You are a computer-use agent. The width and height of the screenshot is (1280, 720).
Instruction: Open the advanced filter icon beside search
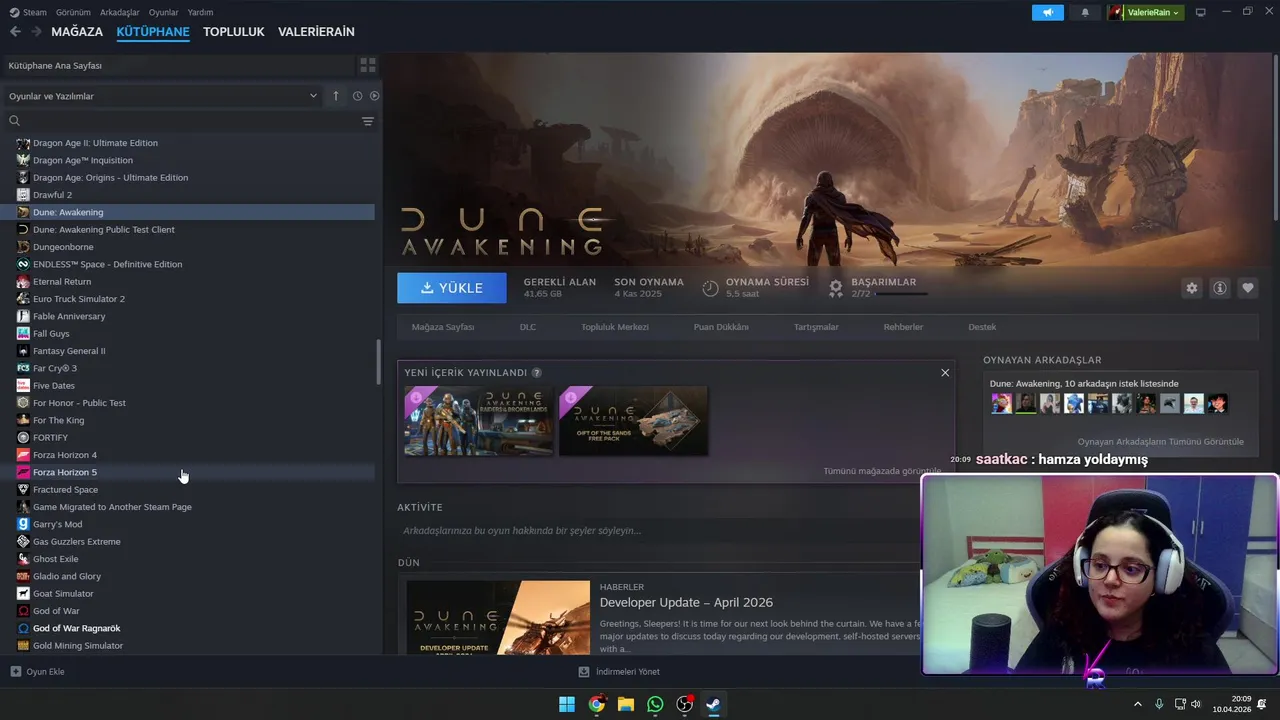click(368, 121)
